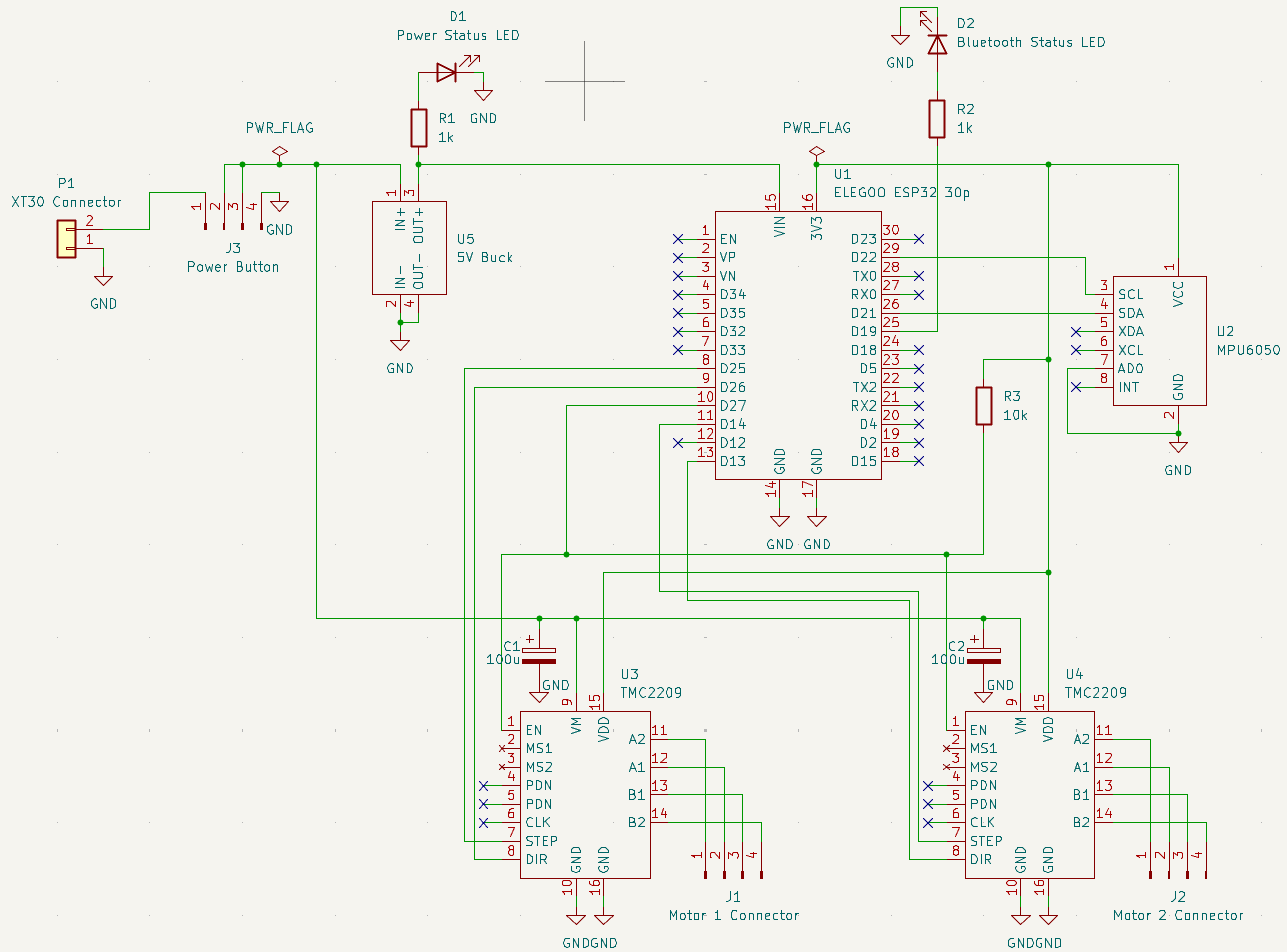Select the U2 MPU6050 component body
Viewport: 1287px width, 952px height.
pyautogui.click(x=1160, y=341)
